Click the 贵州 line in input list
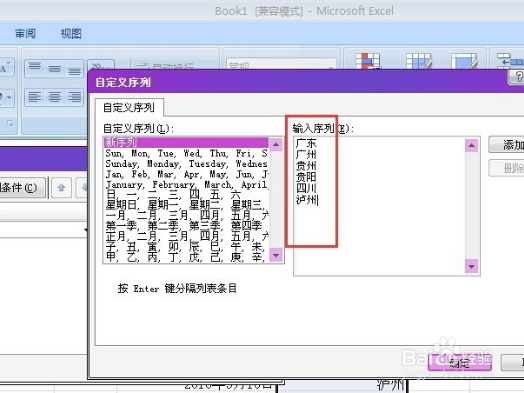Viewport: 524px width, 393px height. (x=306, y=165)
